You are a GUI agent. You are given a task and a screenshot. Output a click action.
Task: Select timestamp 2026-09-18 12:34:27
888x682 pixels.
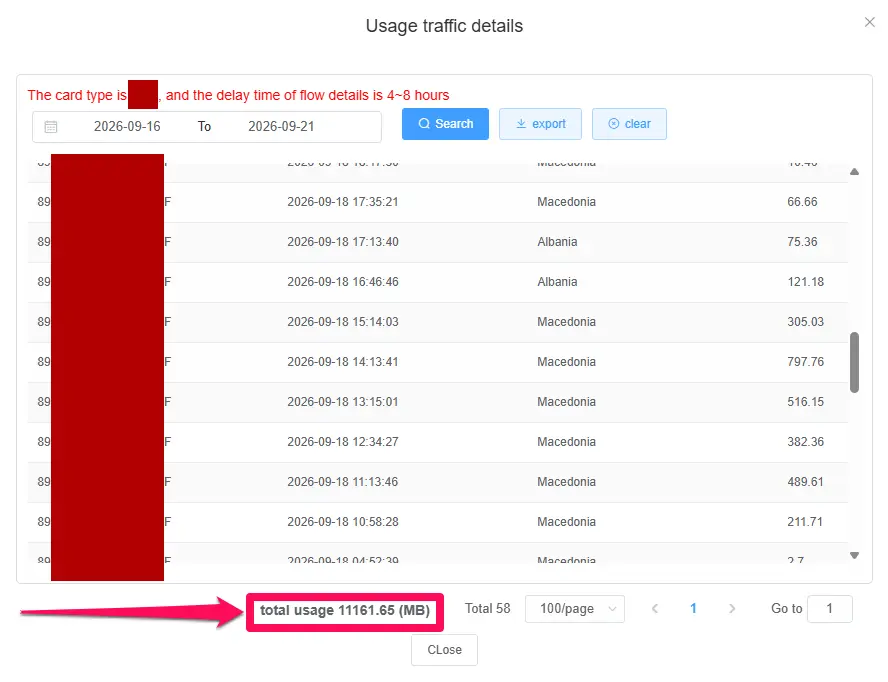point(343,442)
